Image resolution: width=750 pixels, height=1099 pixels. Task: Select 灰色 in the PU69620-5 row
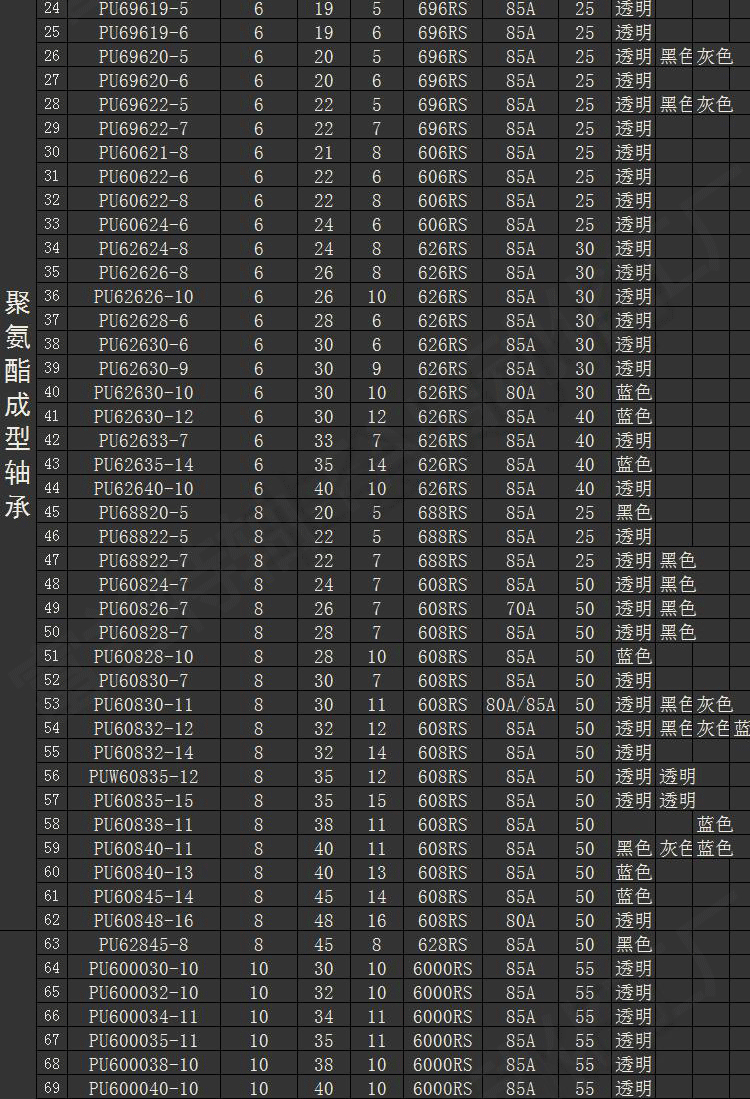715,57
